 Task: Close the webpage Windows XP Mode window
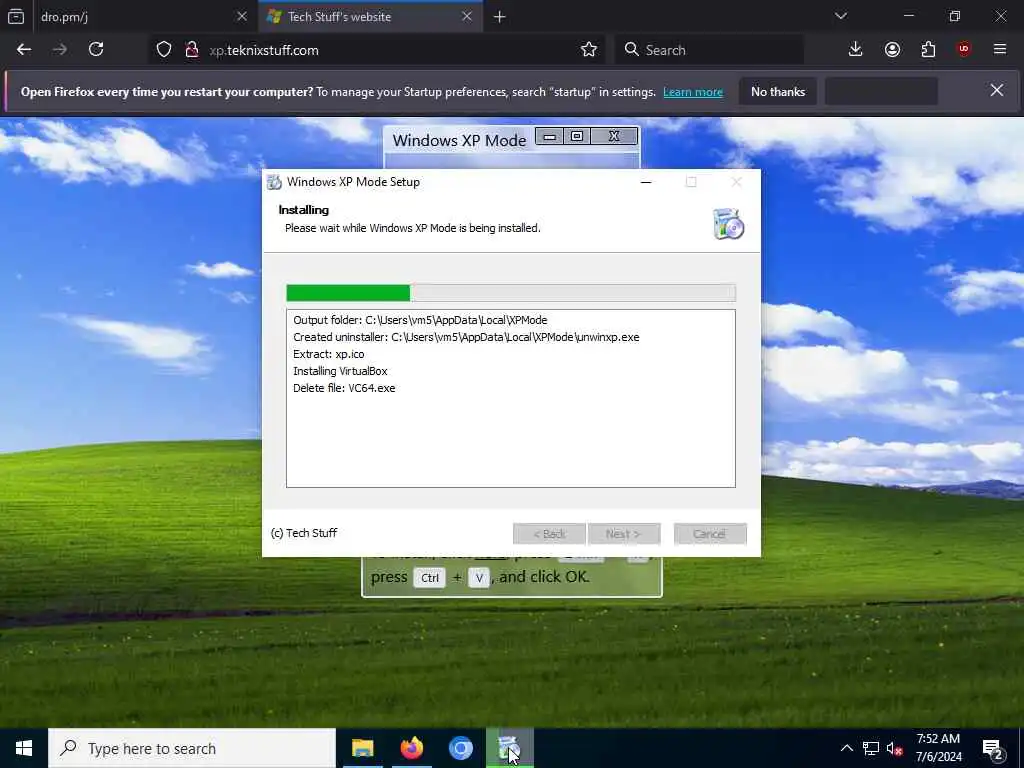coord(614,136)
